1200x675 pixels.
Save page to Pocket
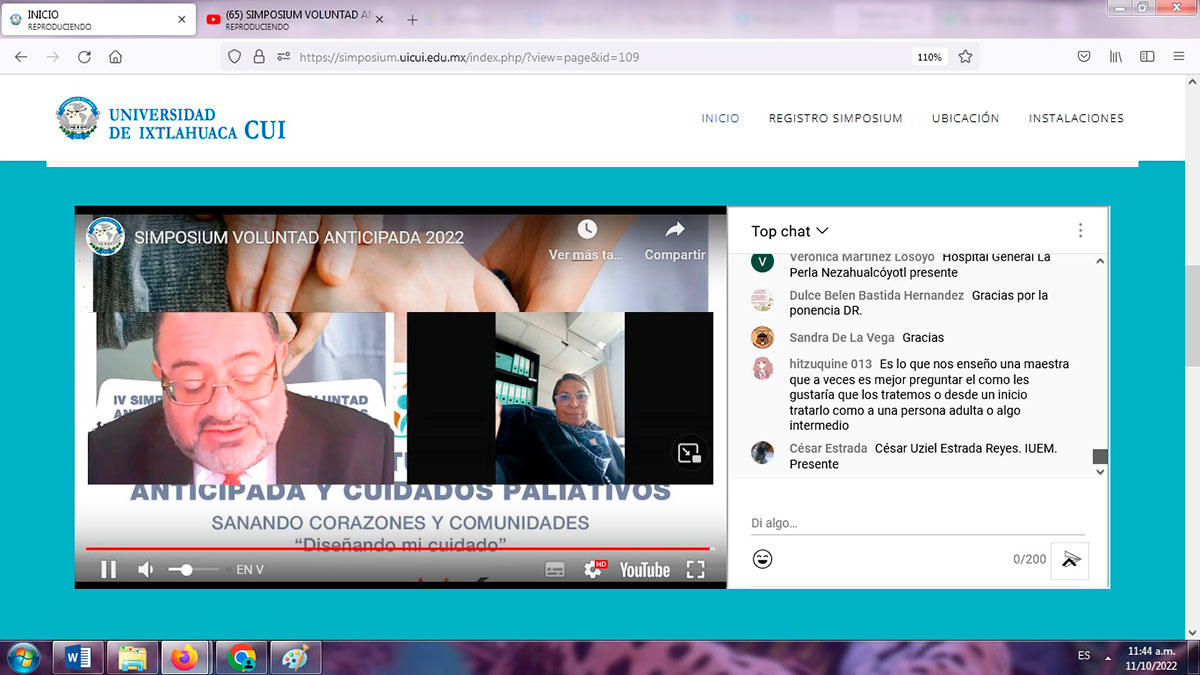click(1083, 57)
